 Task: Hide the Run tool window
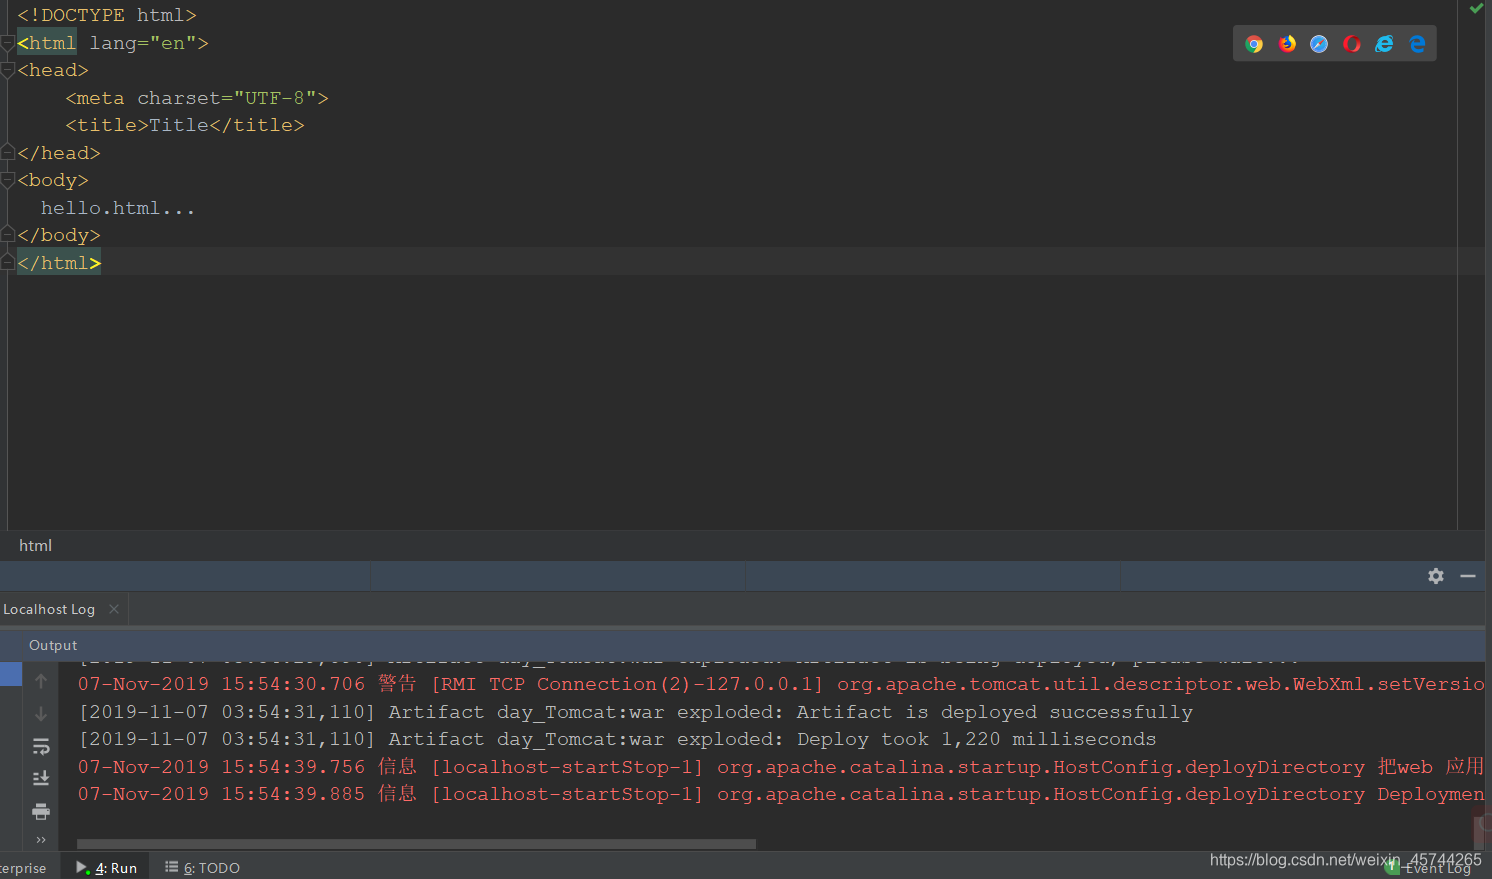[1468, 576]
